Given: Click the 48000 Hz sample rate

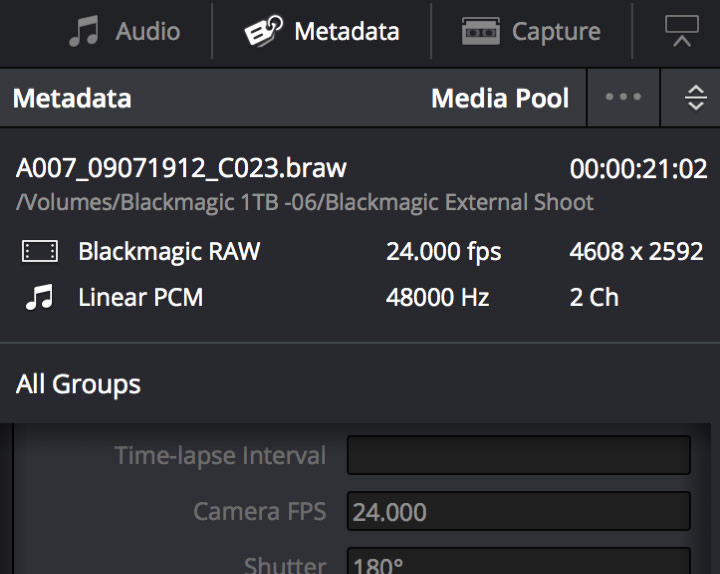Looking at the screenshot, I should (x=438, y=297).
